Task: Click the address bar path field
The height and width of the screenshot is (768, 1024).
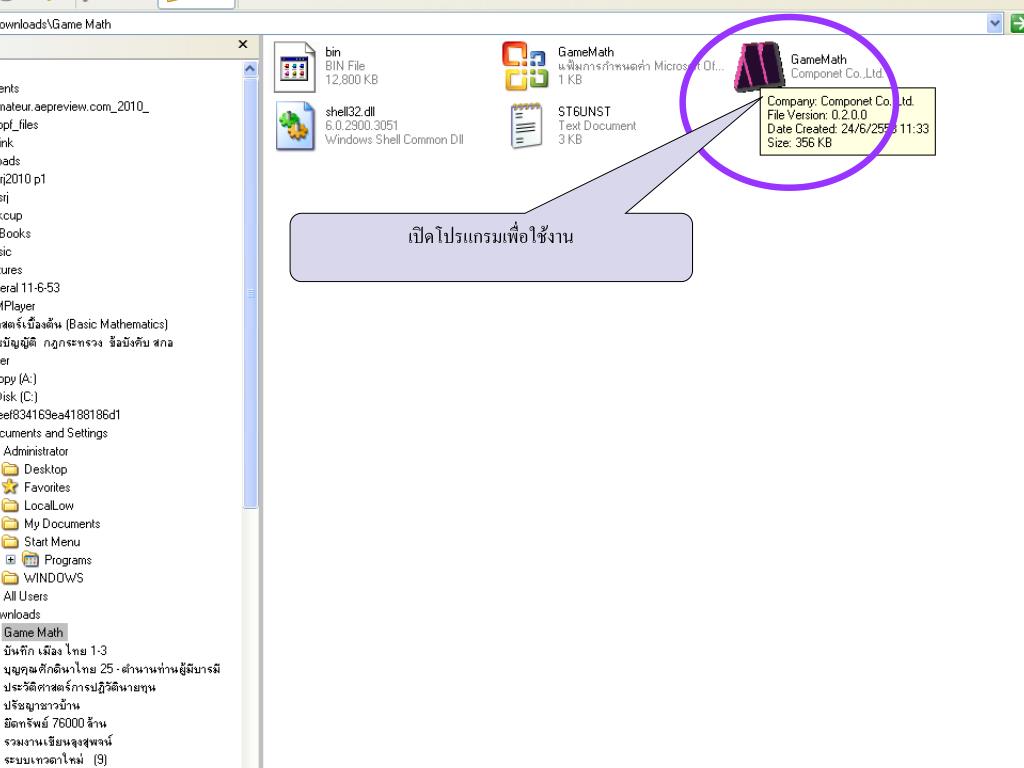Action: coord(492,24)
